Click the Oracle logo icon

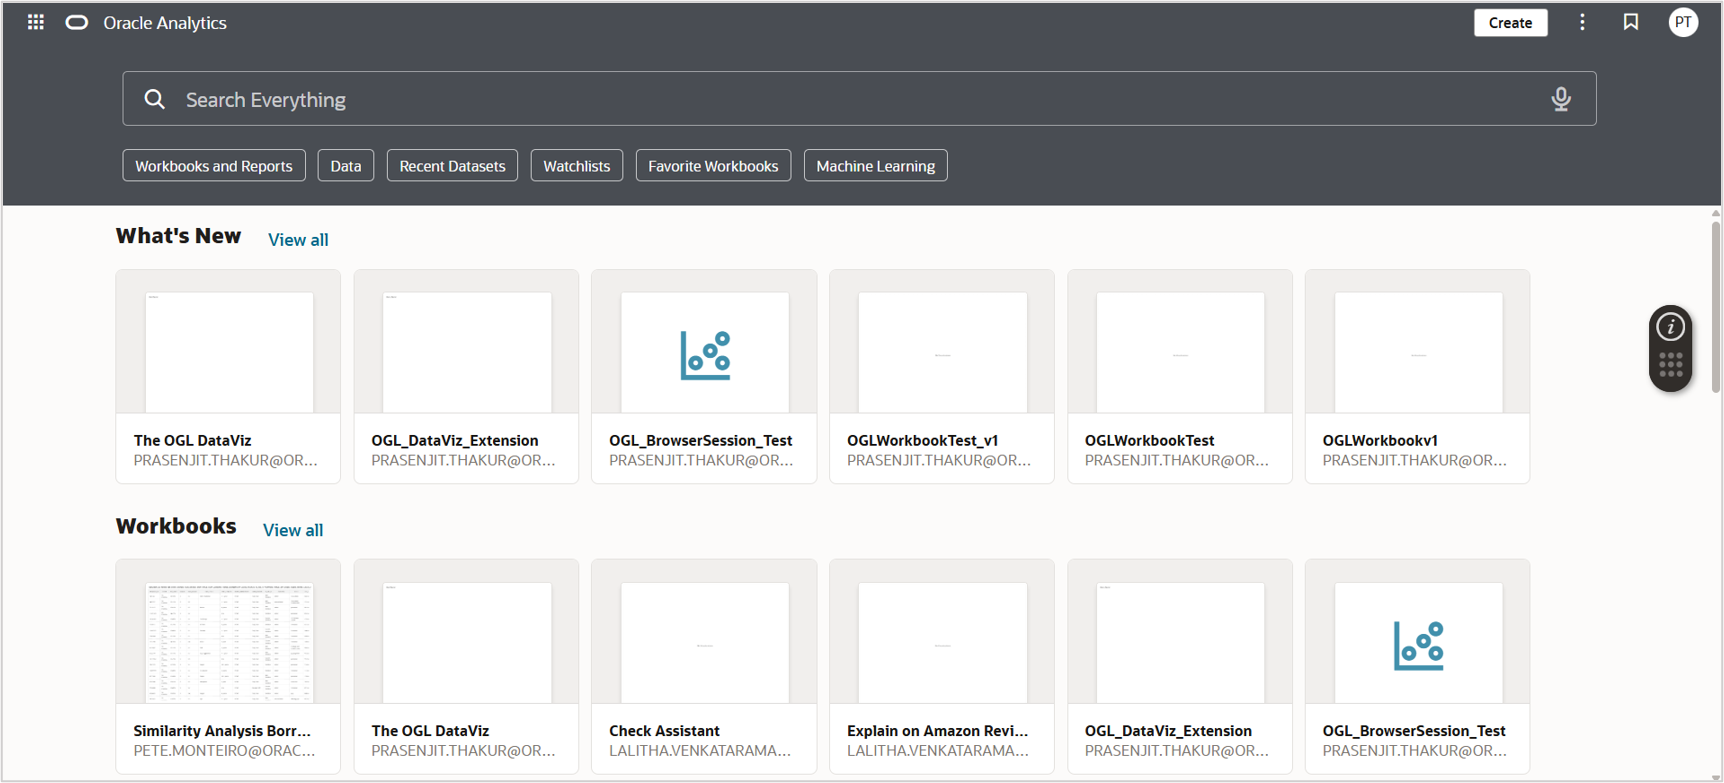[x=77, y=22]
